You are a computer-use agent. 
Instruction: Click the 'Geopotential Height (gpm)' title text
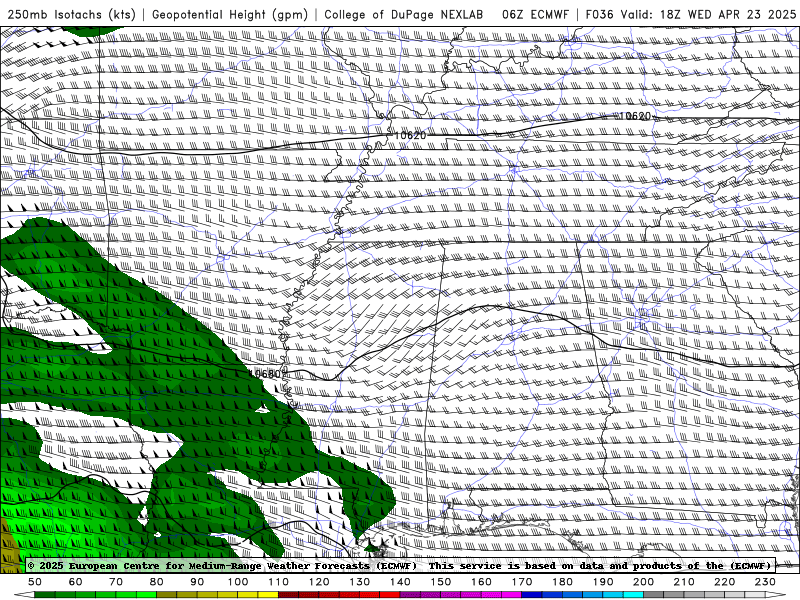point(230,14)
